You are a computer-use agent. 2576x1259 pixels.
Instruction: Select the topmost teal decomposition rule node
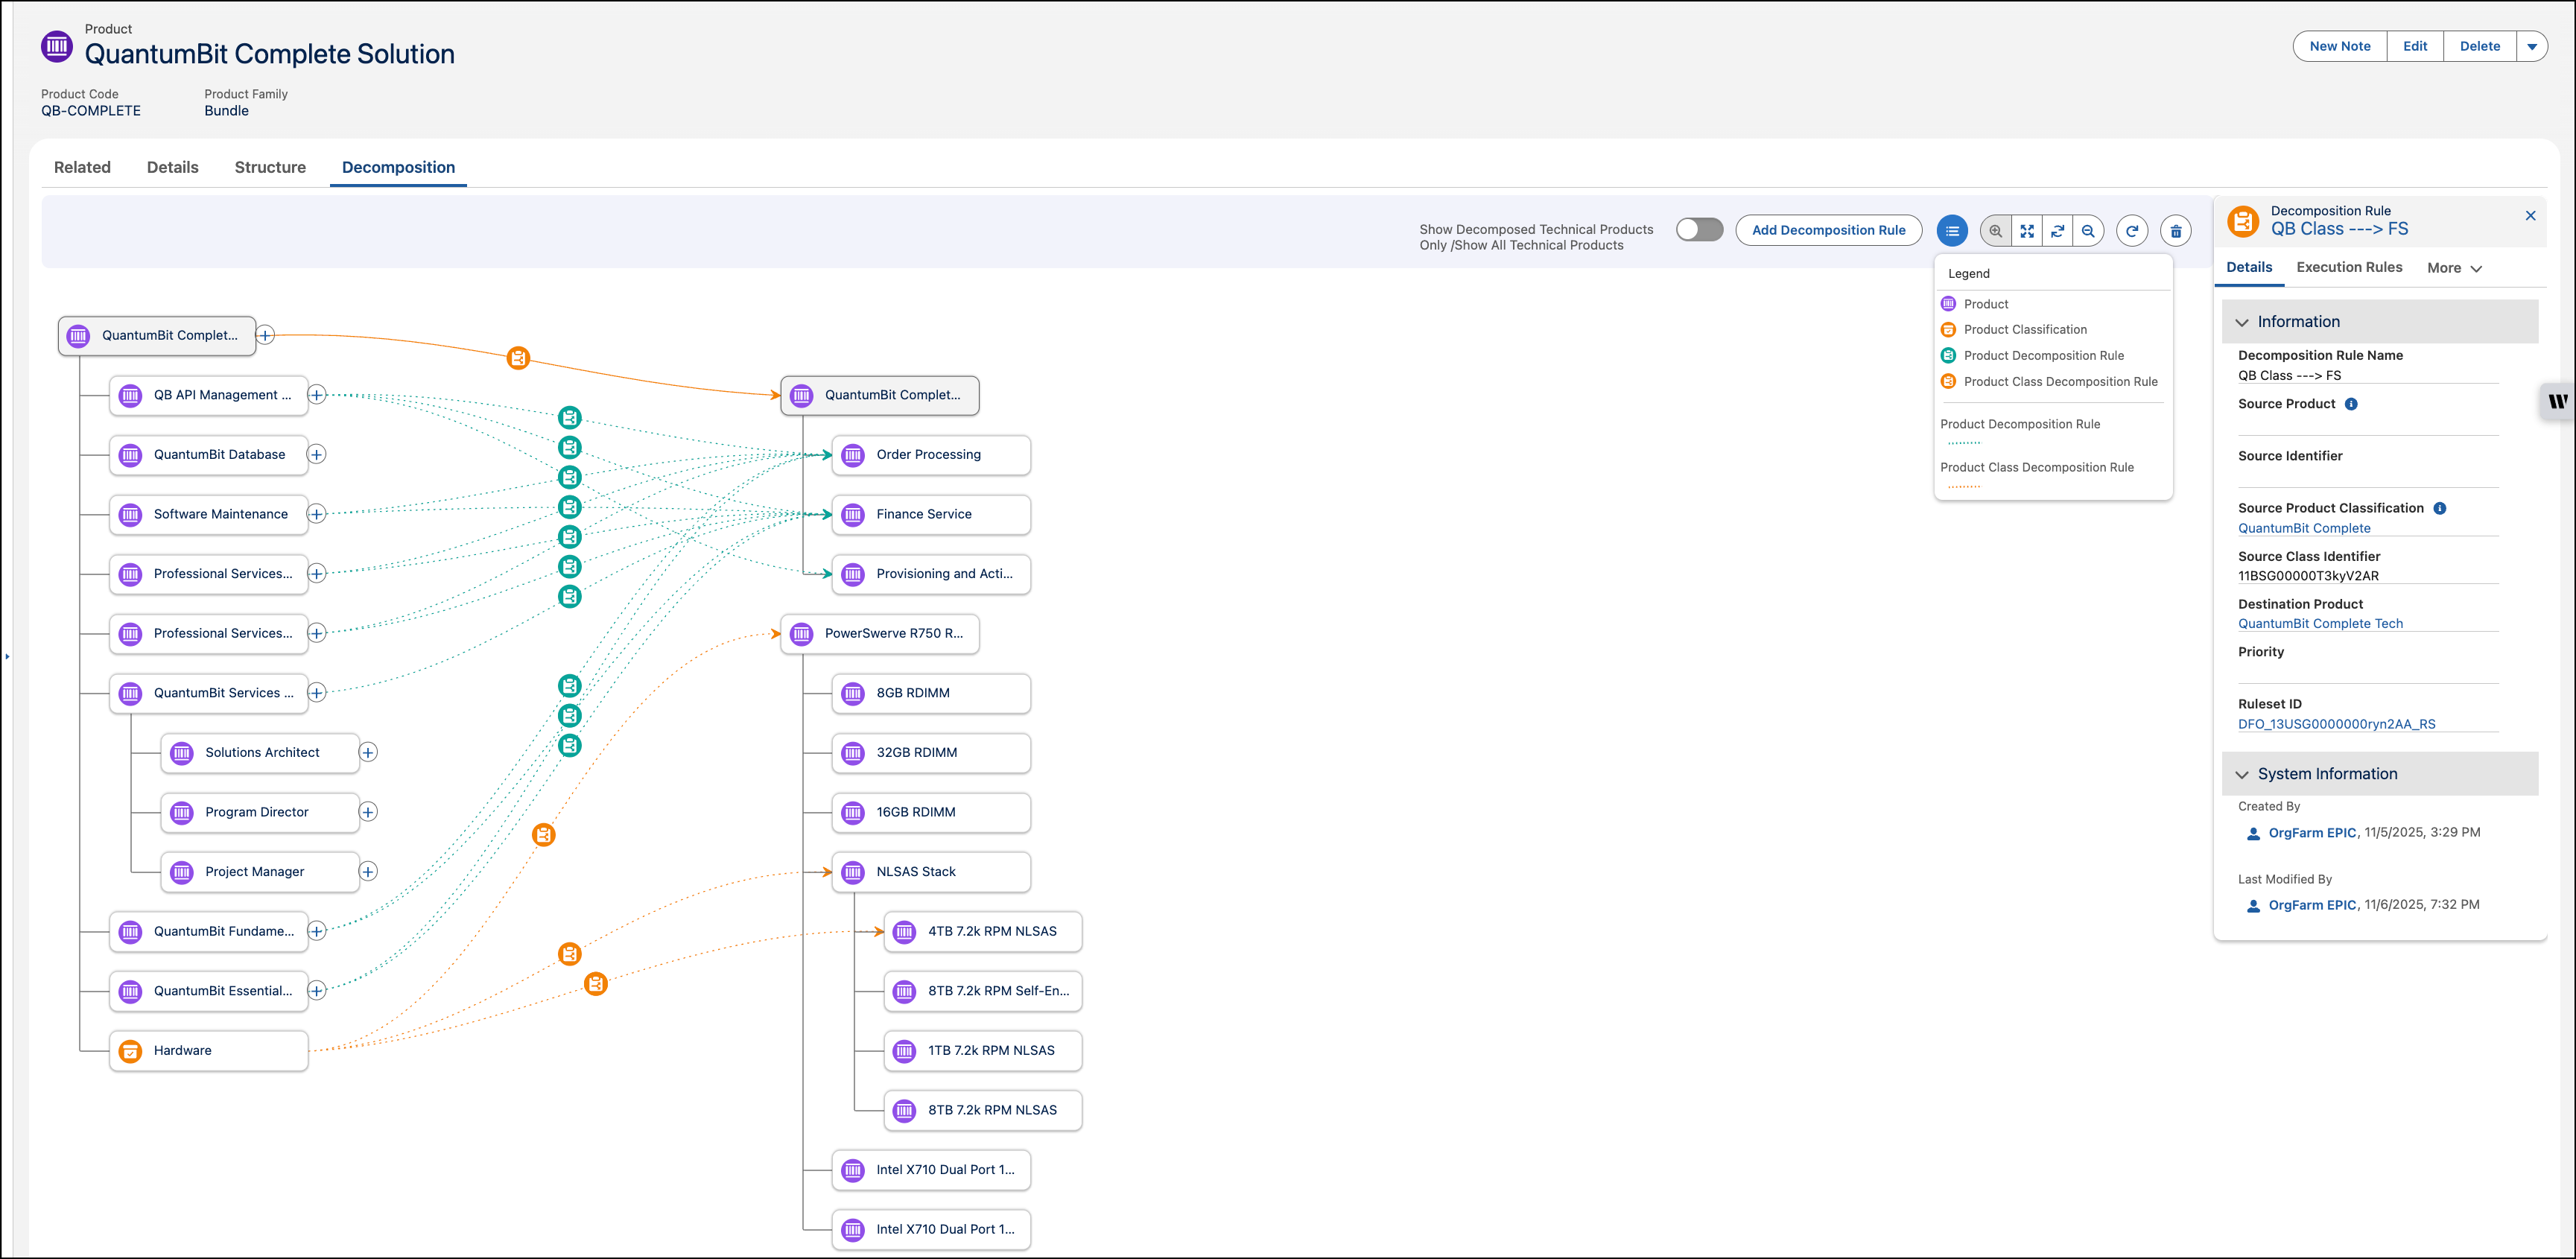[x=569, y=418]
